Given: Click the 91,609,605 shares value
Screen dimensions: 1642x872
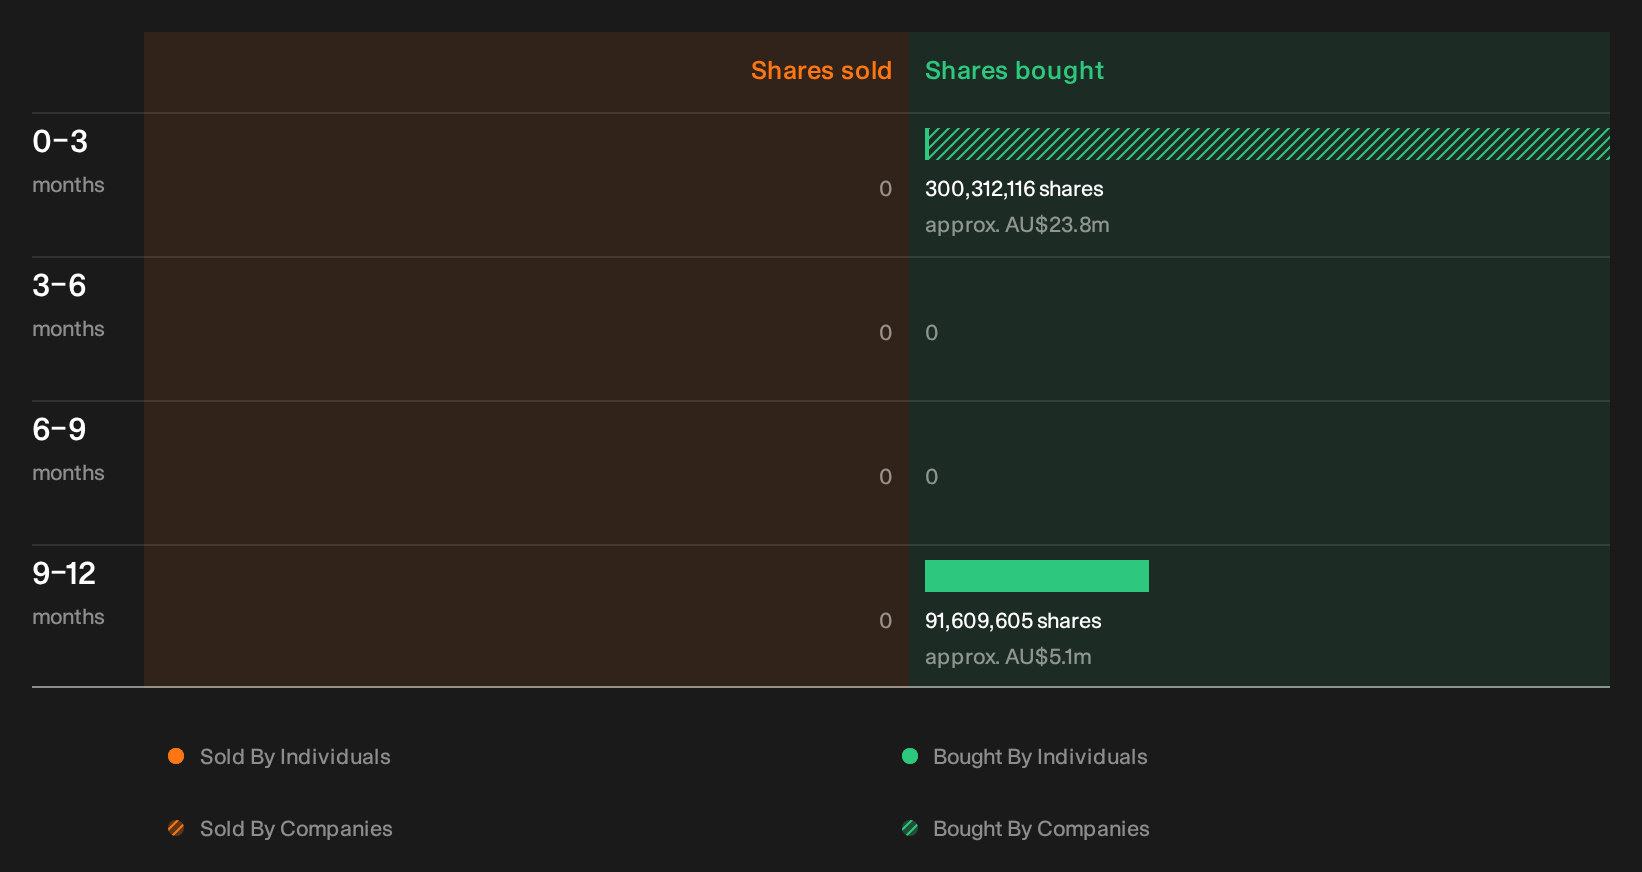Looking at the screenshot, I should pos(1013,621).
